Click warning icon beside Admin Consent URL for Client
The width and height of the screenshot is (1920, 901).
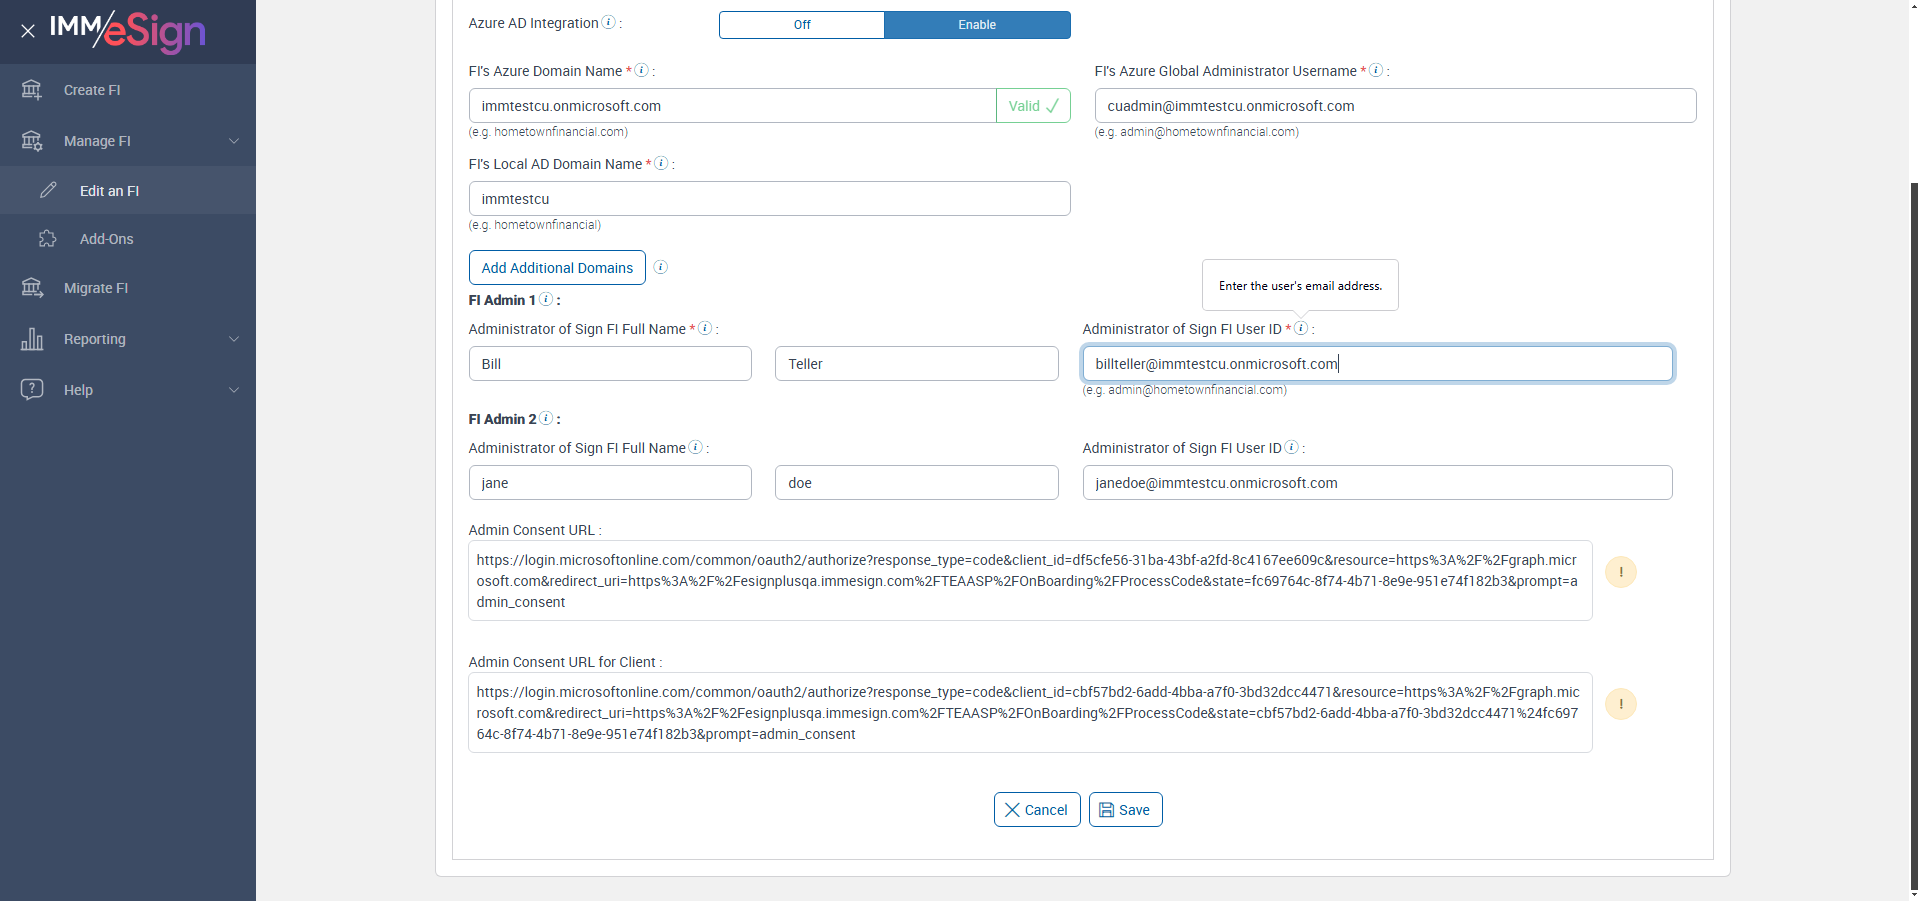pos(1620,704)
